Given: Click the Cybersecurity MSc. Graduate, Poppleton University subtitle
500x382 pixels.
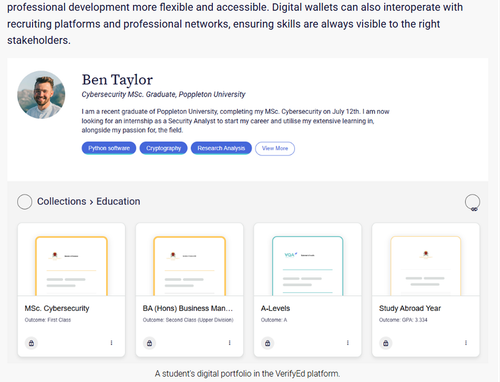Looking at the screenshot, I should (x=163, y=95).
